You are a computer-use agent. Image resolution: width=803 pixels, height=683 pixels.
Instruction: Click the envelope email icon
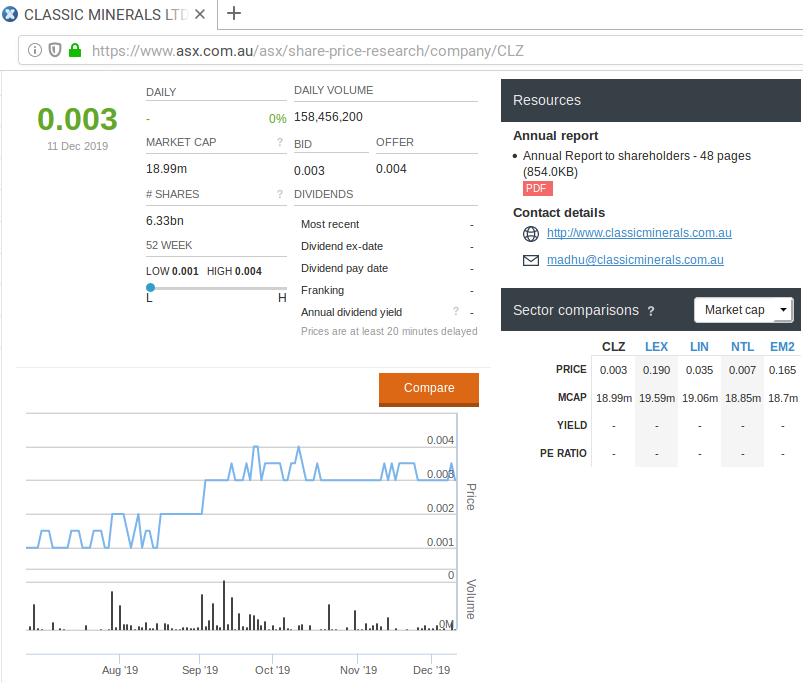click(531, 260)
